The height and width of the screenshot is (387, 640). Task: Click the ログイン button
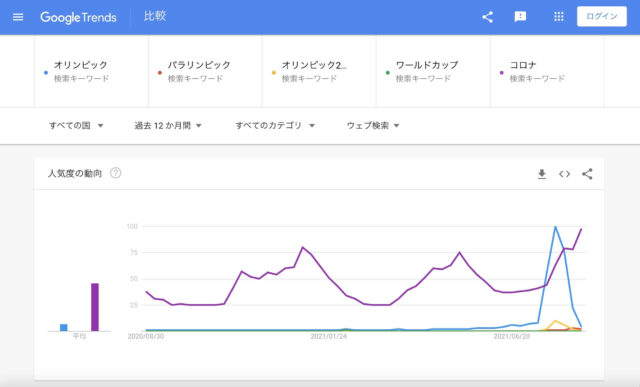(602, 16)
